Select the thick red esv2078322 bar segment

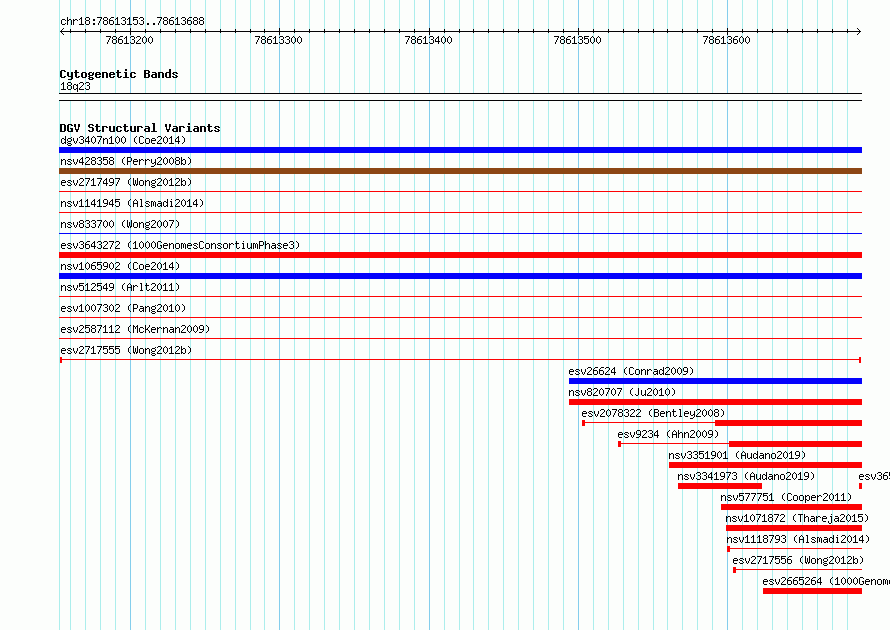788,423
